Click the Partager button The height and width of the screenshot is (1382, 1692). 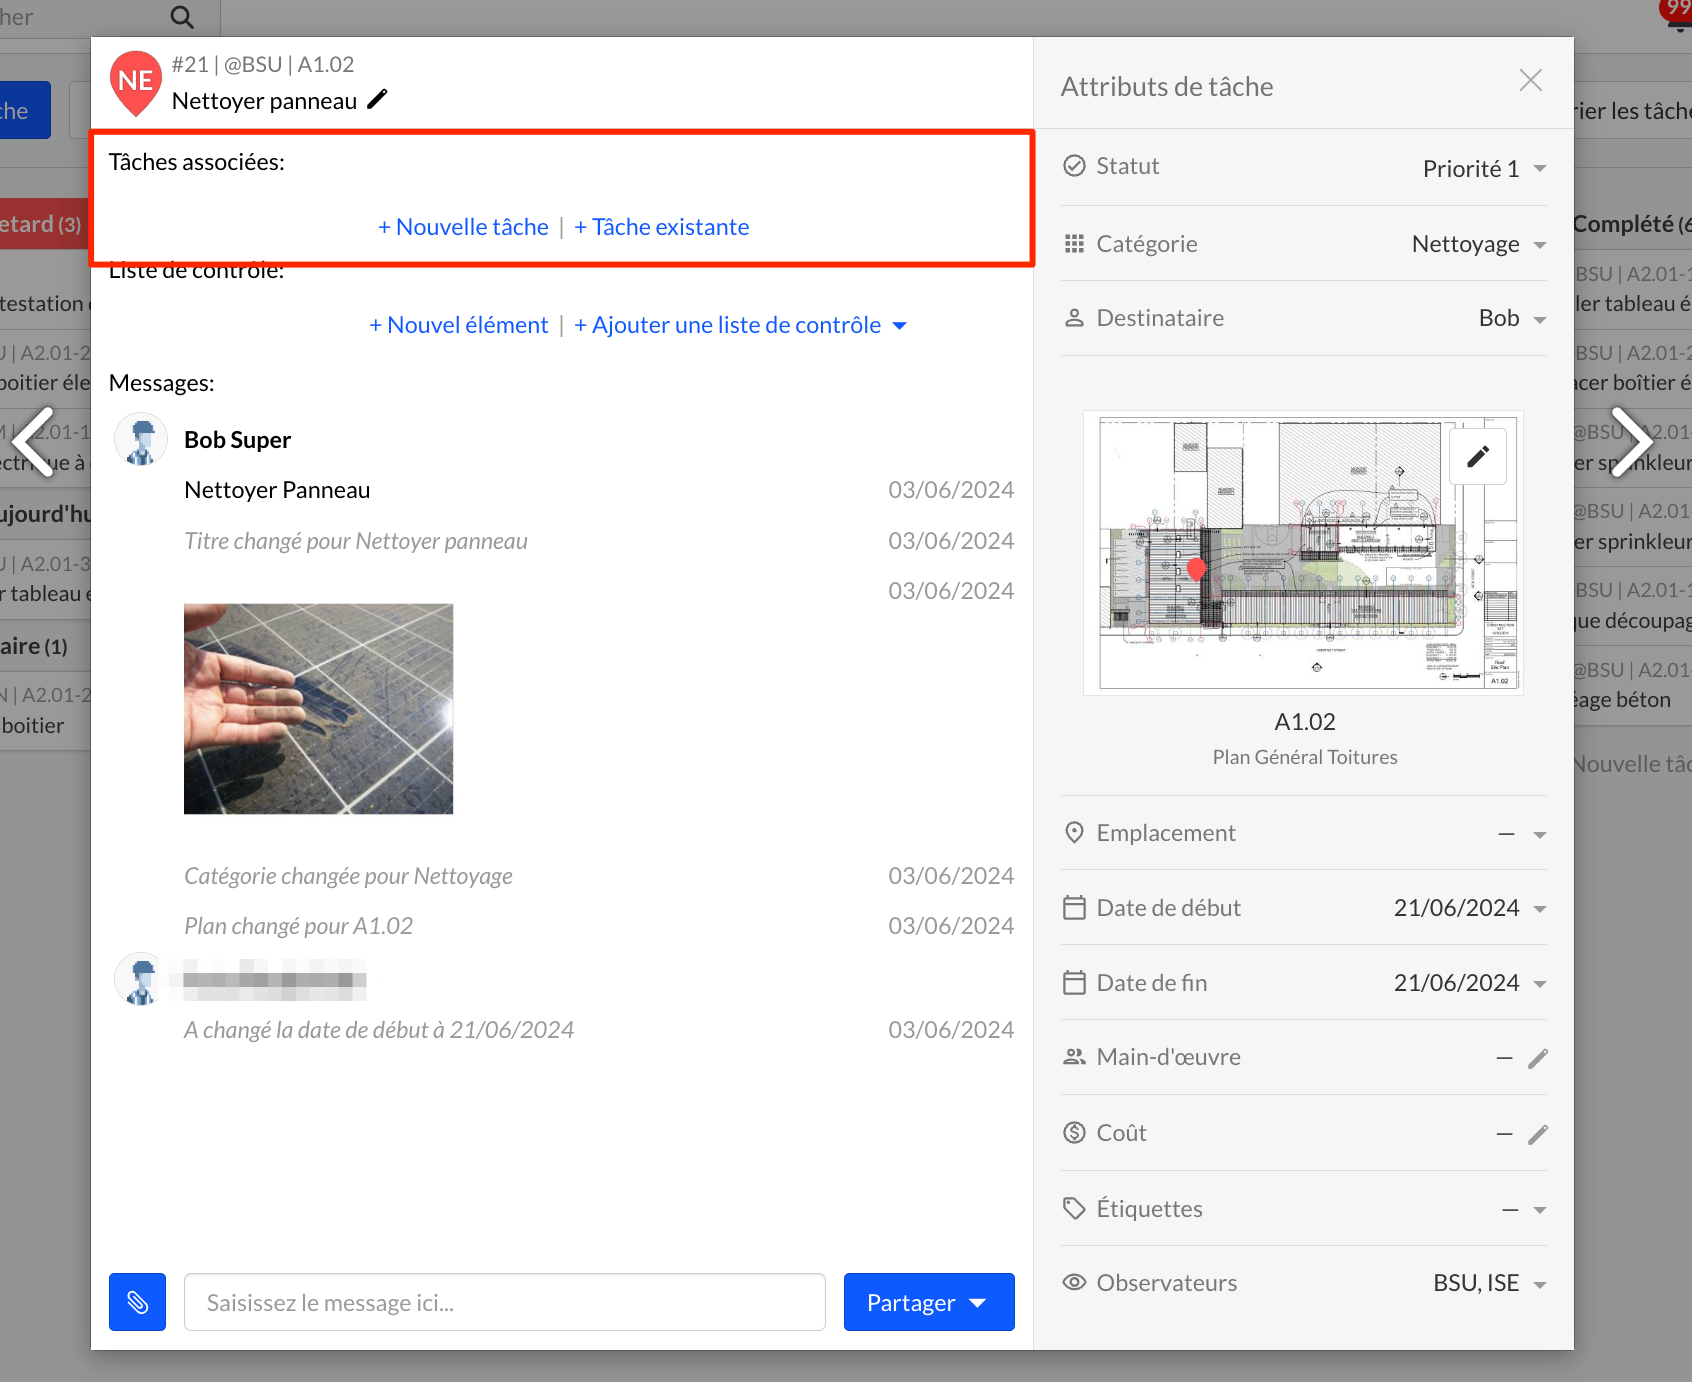tap(929, 1302)
